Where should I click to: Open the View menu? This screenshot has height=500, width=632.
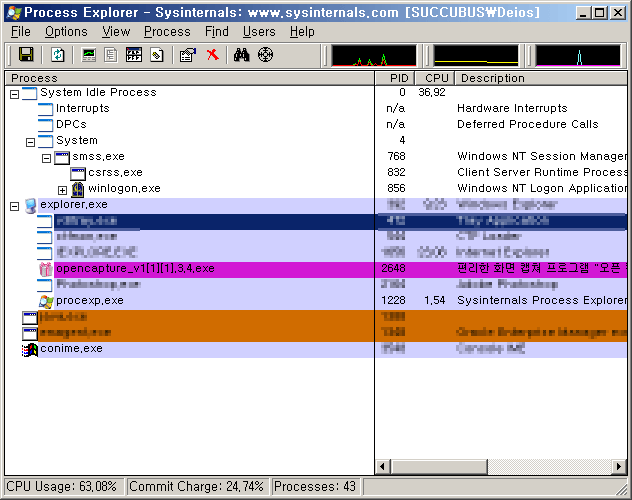[x=116, y=31]
